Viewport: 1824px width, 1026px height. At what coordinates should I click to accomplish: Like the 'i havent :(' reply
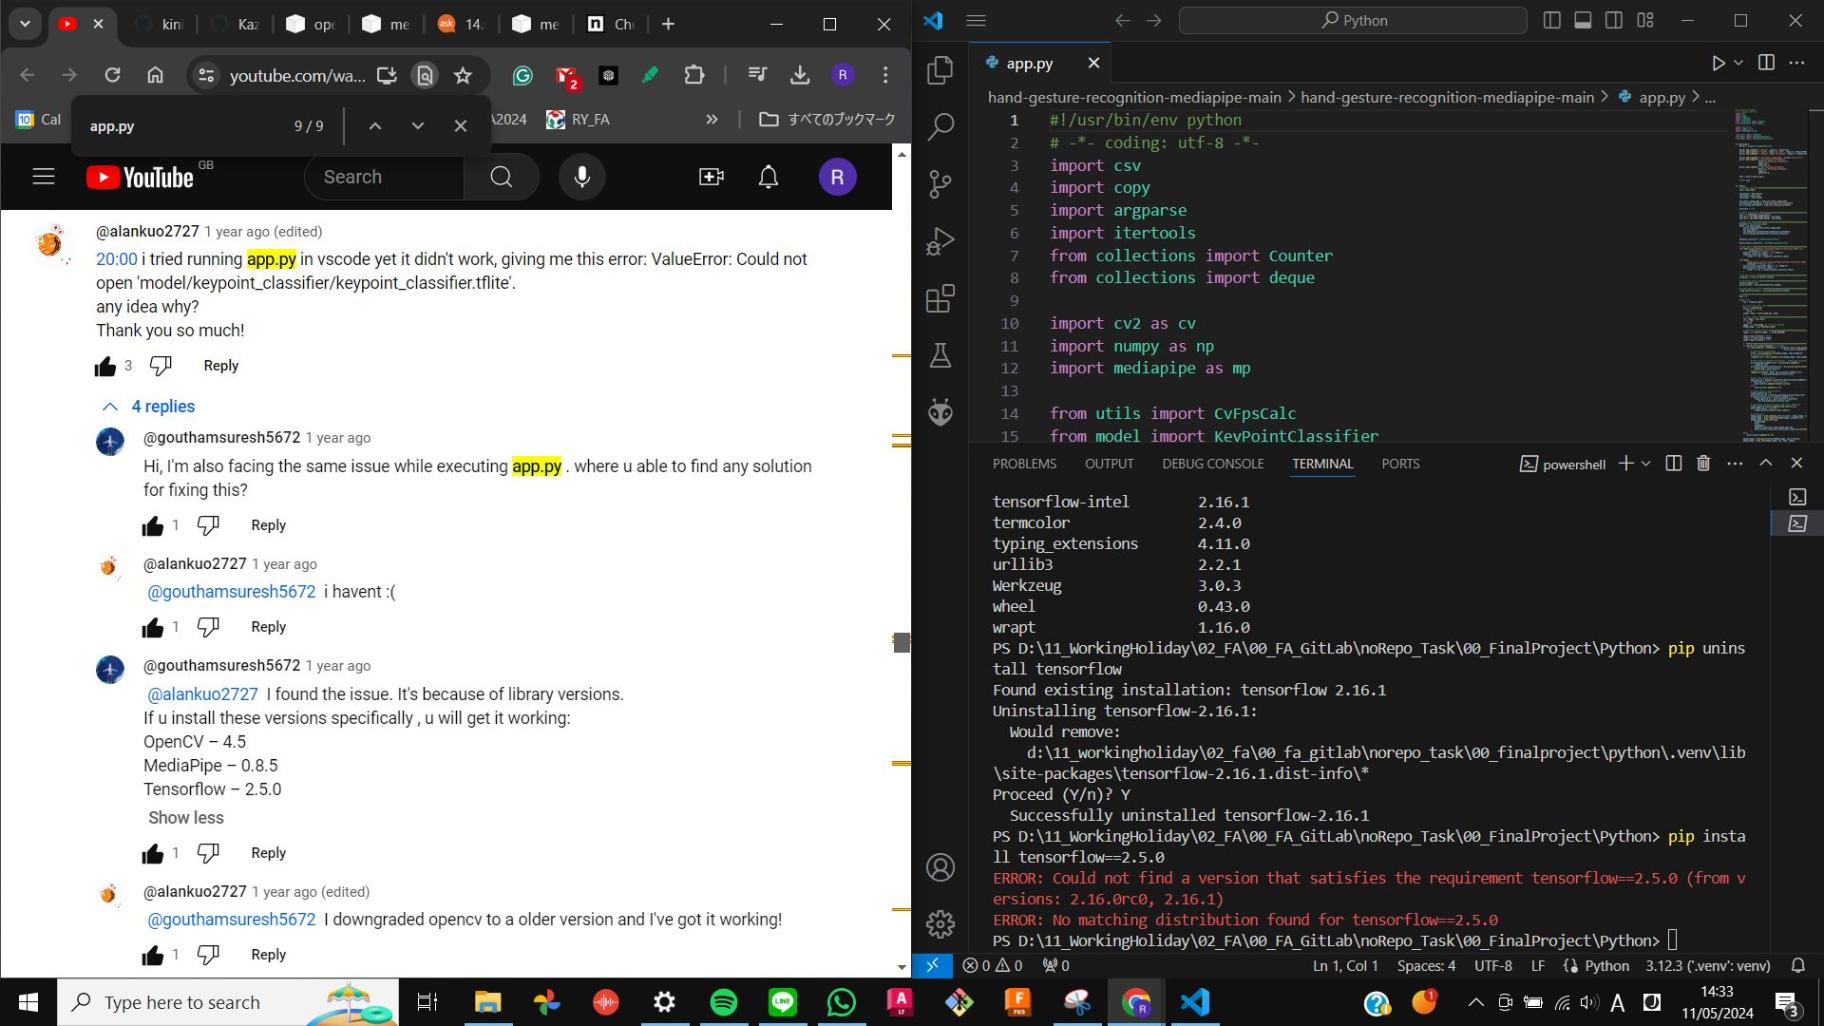tap(152, 627)
